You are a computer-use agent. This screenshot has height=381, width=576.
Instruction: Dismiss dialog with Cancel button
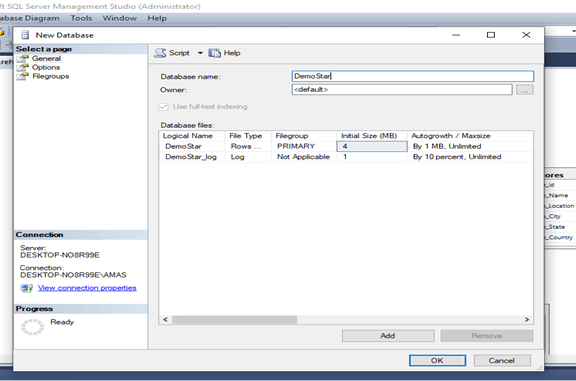click(x=502, y=360)
